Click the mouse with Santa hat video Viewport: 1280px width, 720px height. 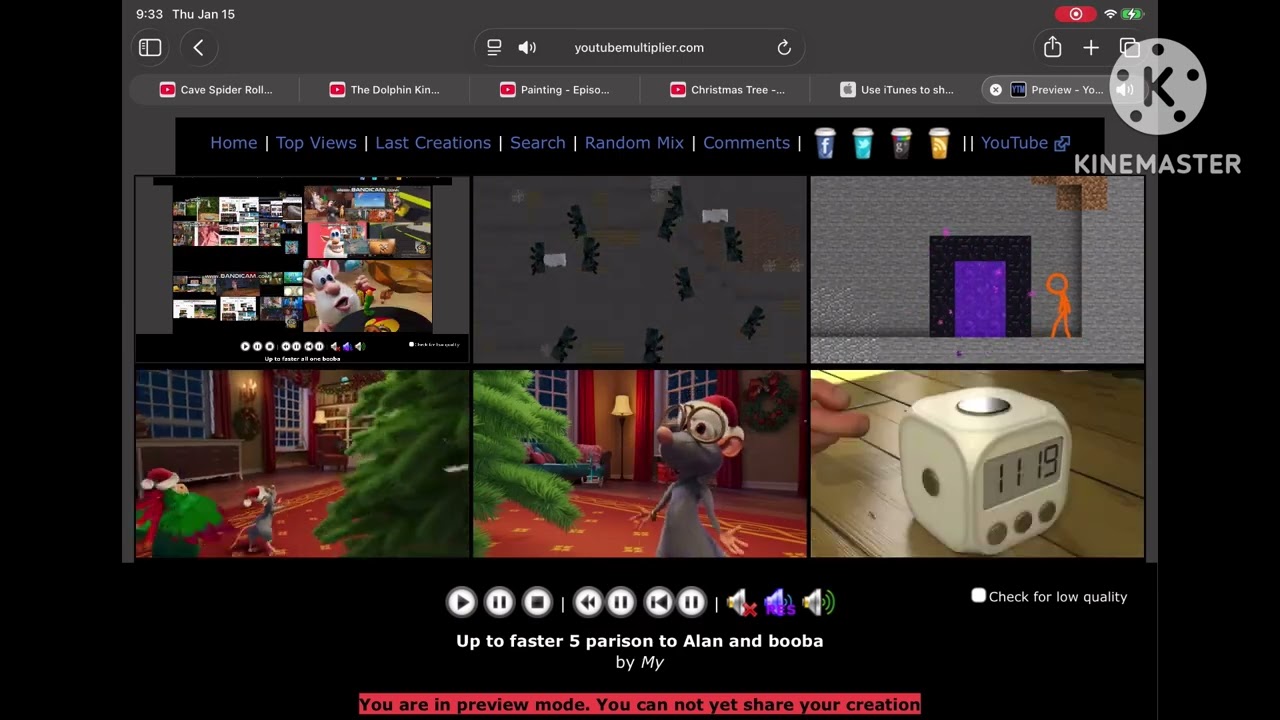tap(640, 464)
